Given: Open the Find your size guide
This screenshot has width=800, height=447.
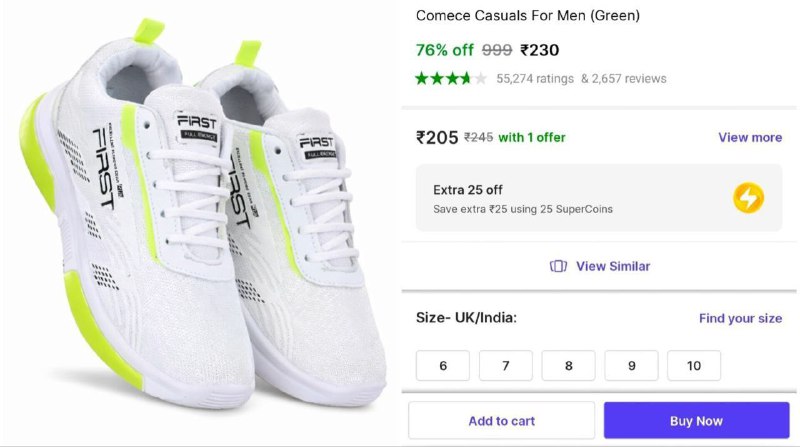Looking at the screenshot, I should coord(740,318).
